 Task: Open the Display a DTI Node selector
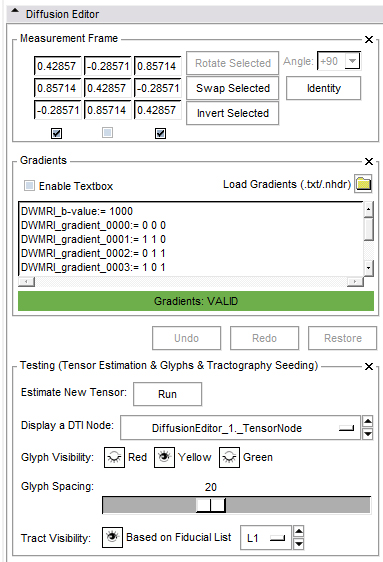tap(240, 428)
